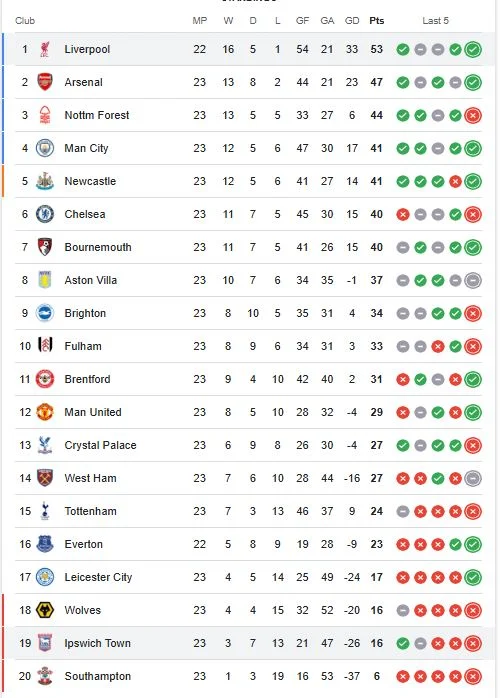This screenshot has height=698, width=500.
Task: Open the Crystal Palace team link
Action: (100, 445)
